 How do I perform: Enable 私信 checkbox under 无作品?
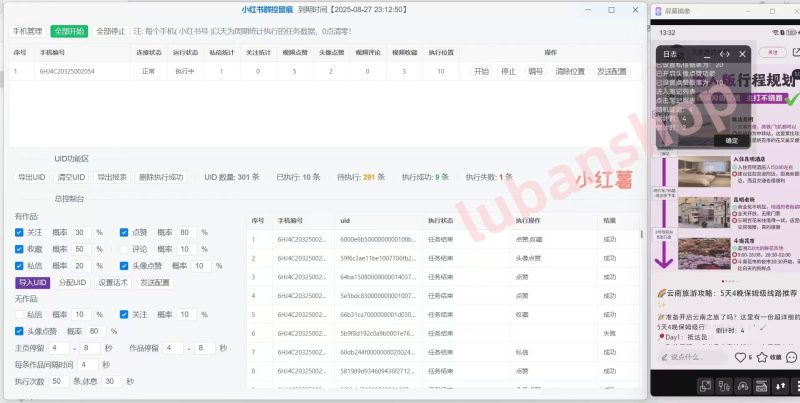[19, 314]
